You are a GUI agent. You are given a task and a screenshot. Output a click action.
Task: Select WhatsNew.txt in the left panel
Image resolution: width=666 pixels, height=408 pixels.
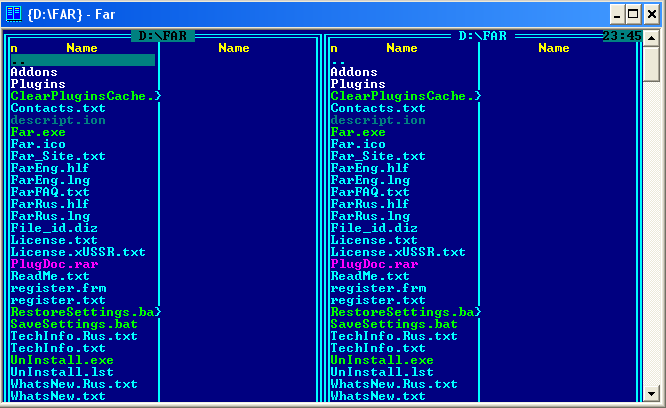(58, 396)
